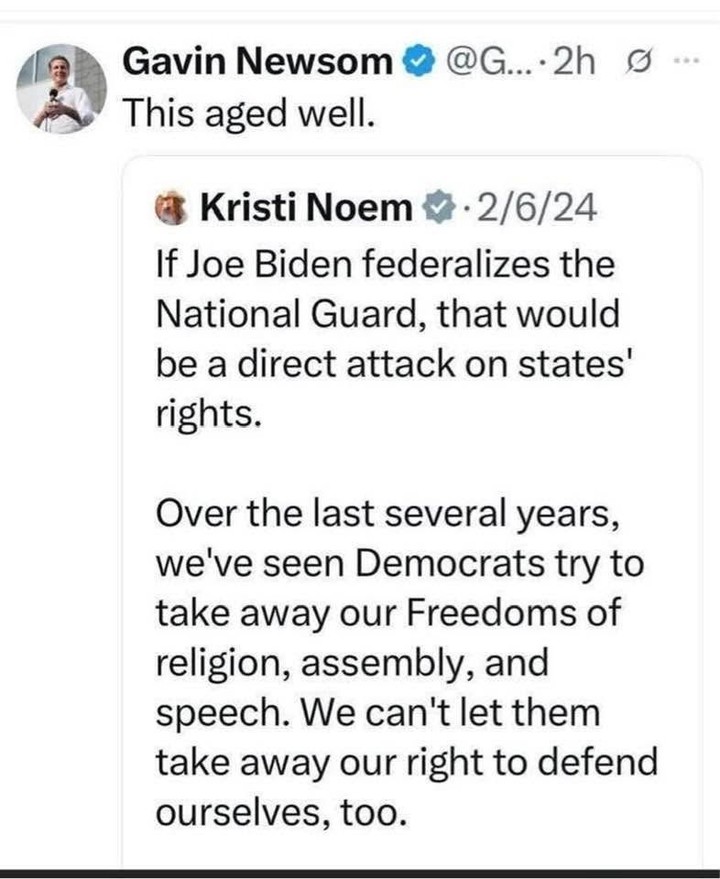Image resolution: width=720 pixels, height=879 pixels.
Task: Click the "This aged well." post text
Action: point(249,113)
